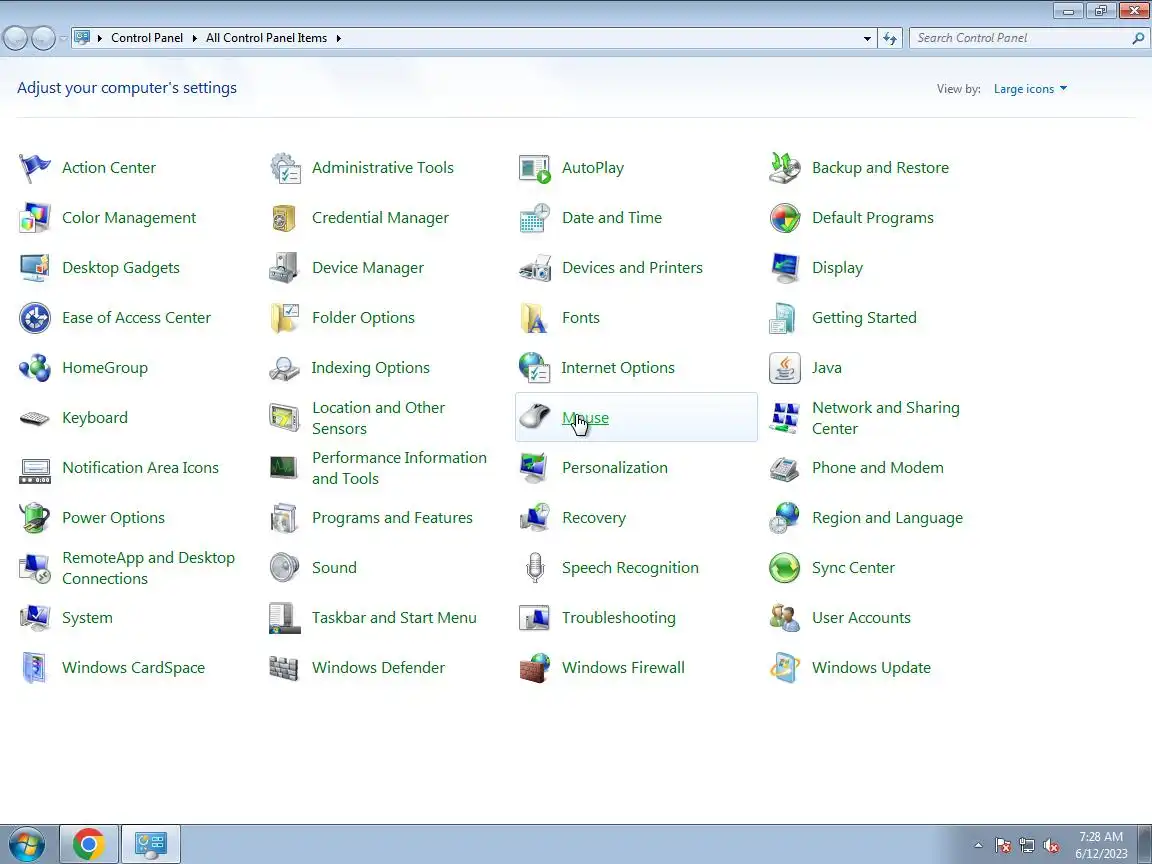Open the Fonts folder icon
1152x864 pixels.
coord(534,318)
